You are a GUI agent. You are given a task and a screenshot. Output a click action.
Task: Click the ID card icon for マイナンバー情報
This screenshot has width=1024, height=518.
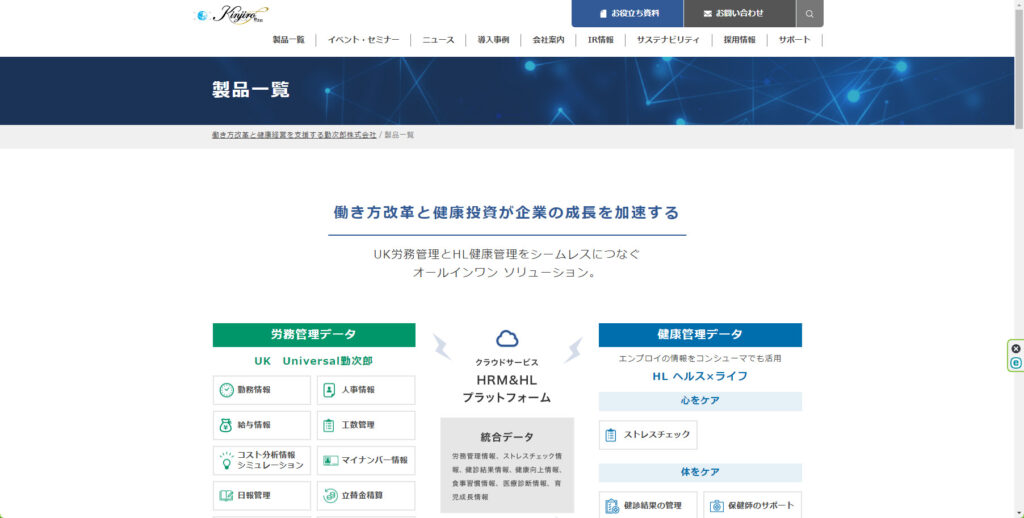coord(330,461)
